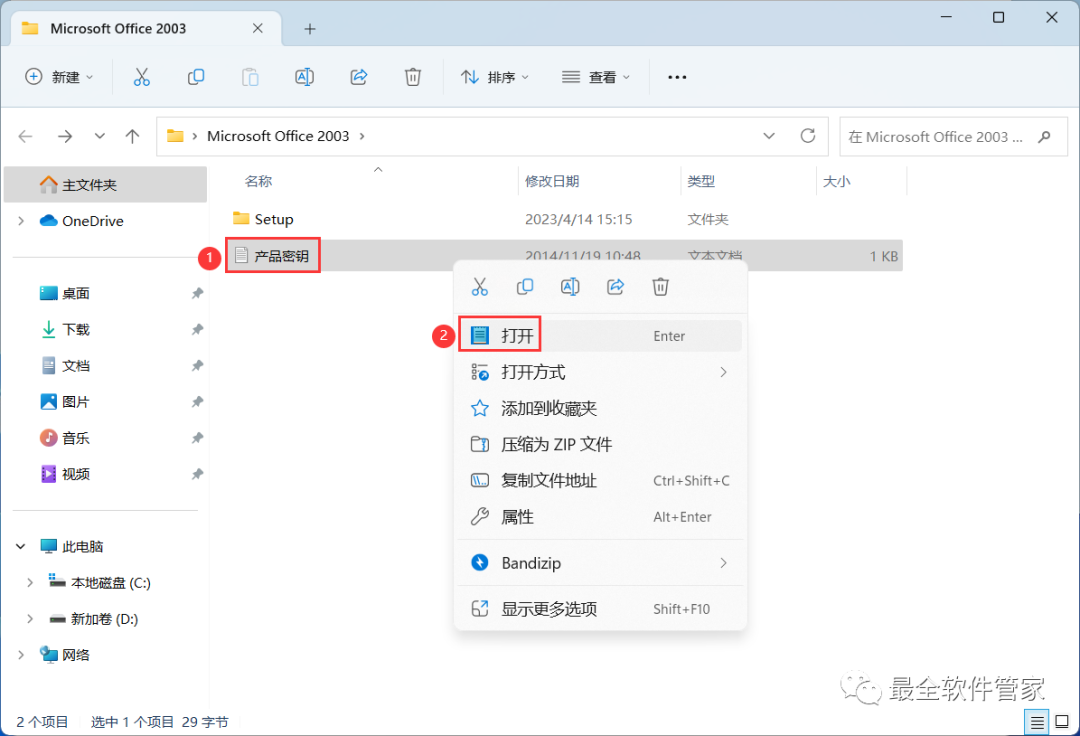The height and width of the screenshot is (736, 1080).
Task: Sort by the 名称 column header
Action: (x=258, y=181)
